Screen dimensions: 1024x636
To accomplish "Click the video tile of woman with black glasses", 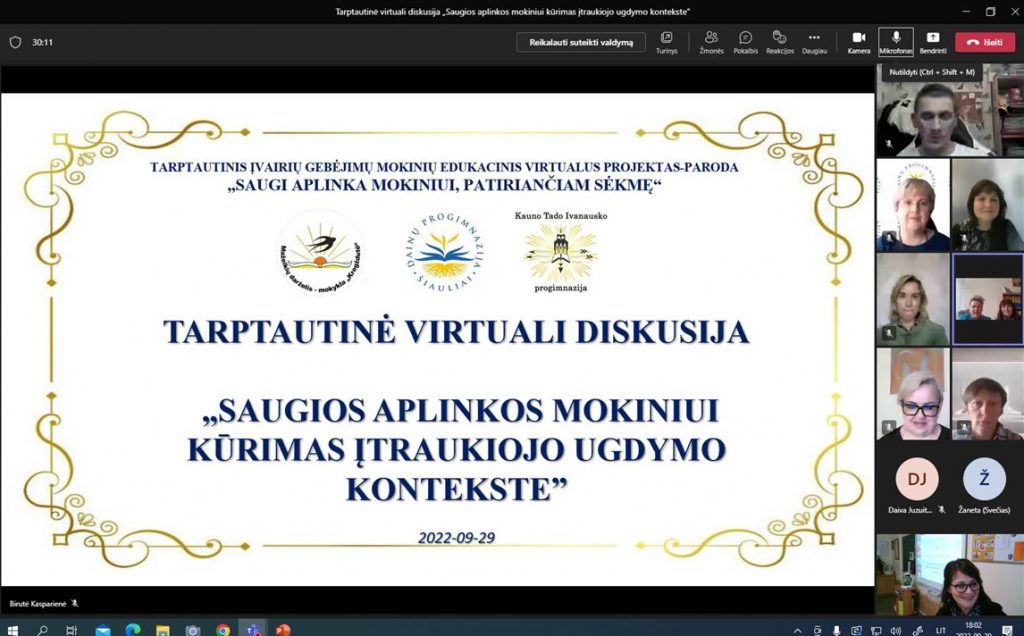I will tap(913, 394).
